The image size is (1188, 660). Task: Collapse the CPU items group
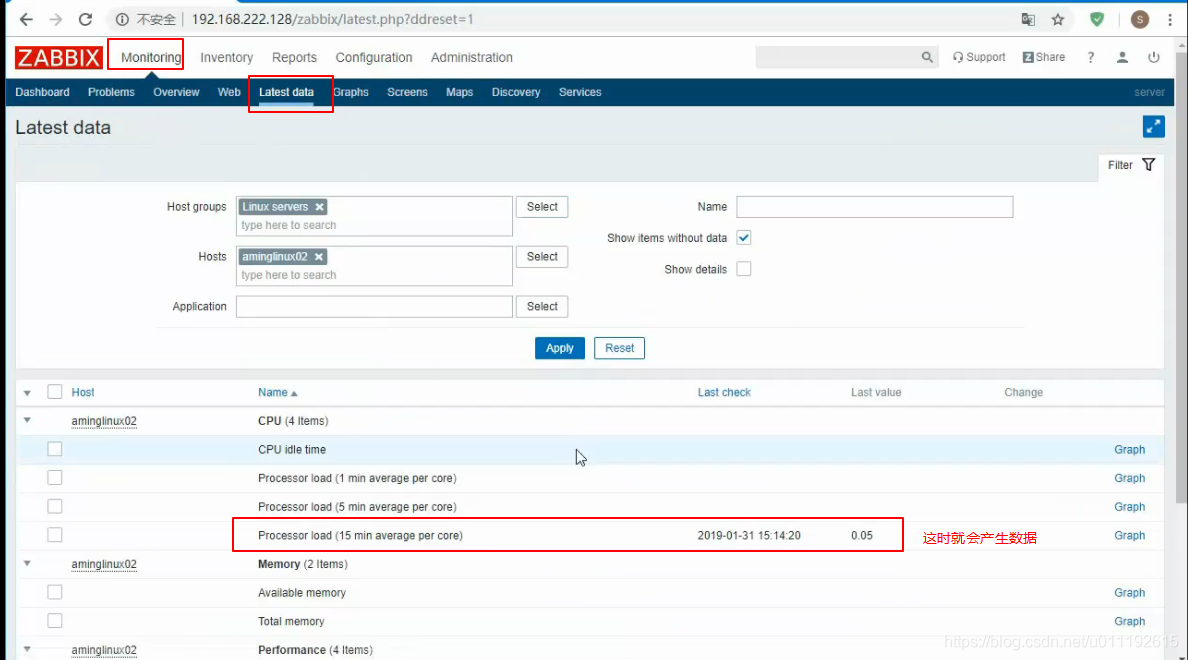pos(27,421)
